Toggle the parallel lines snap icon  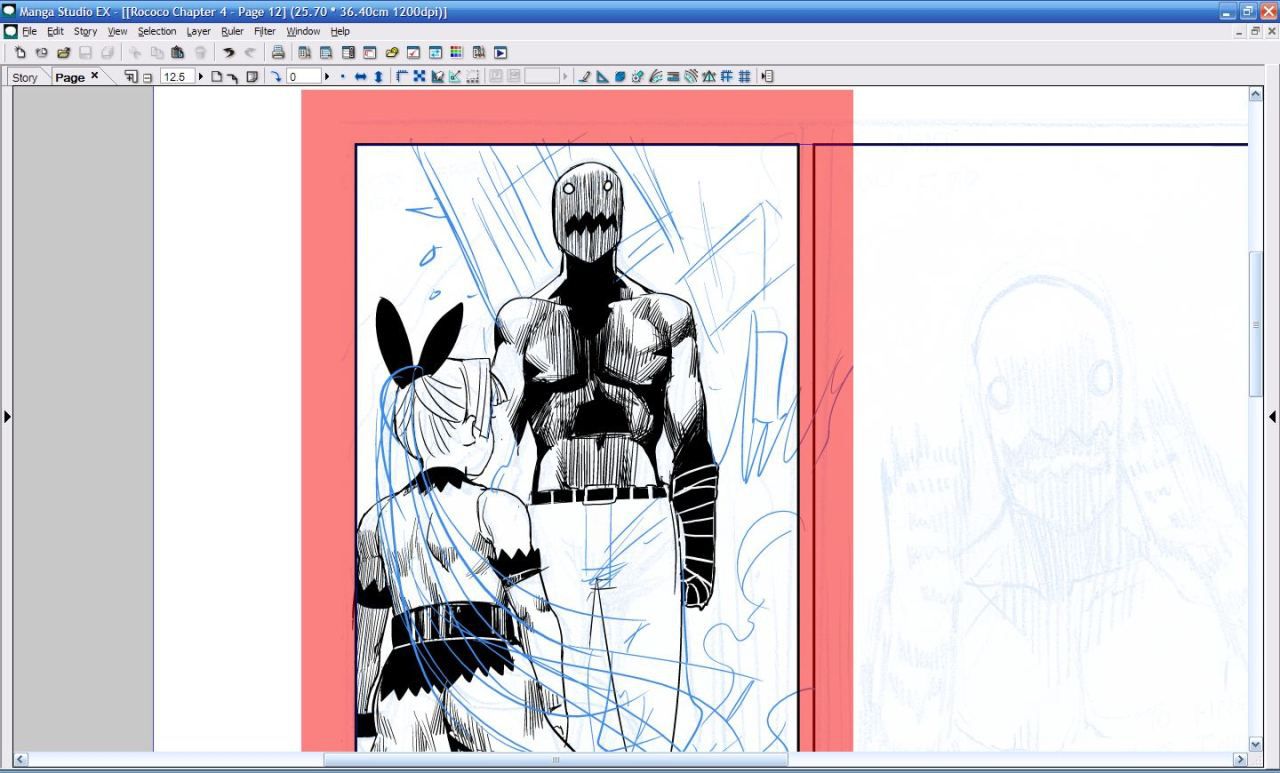pos(673,77)
